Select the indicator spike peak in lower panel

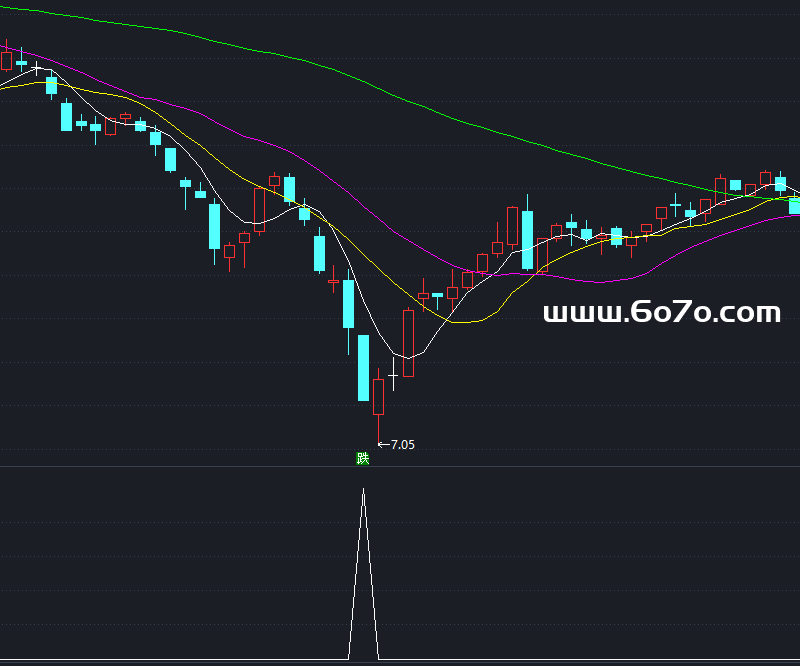coord(363,489)
